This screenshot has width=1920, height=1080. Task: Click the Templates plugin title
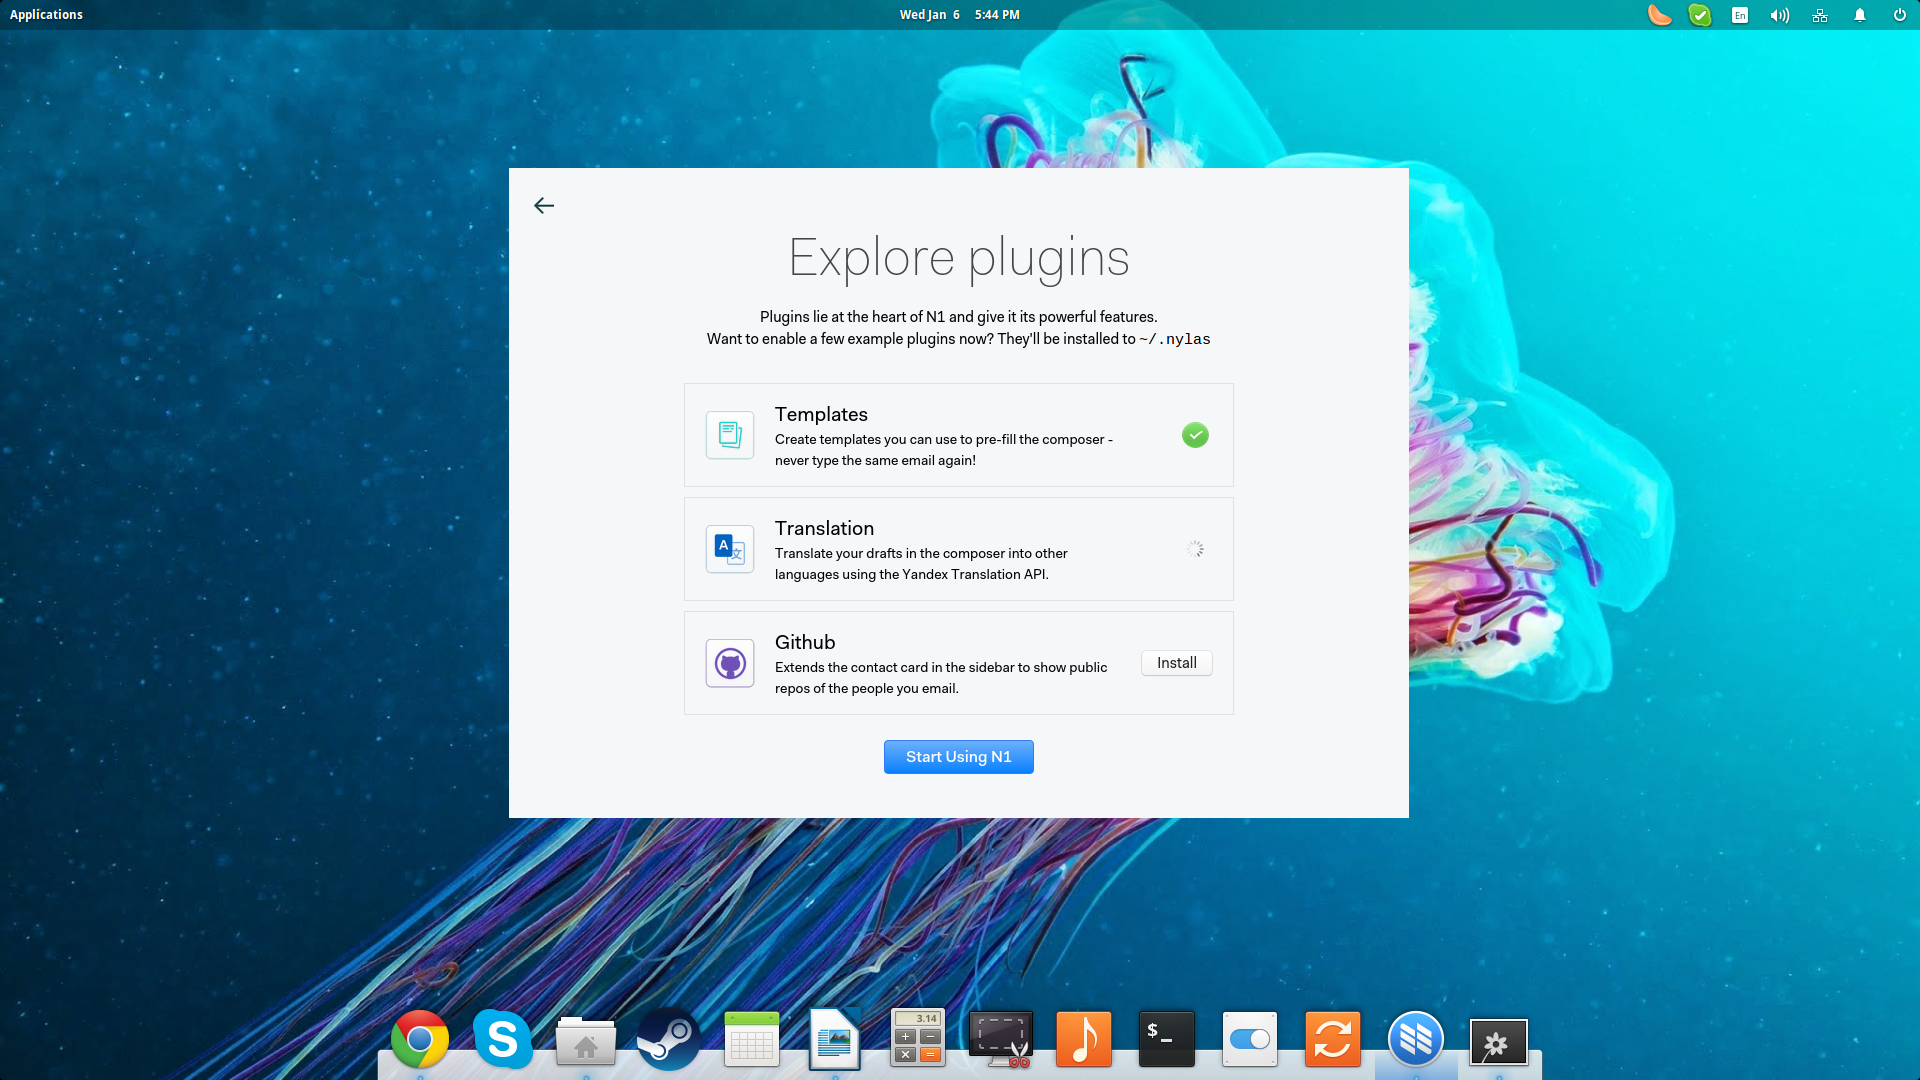(x=821, y=414)
